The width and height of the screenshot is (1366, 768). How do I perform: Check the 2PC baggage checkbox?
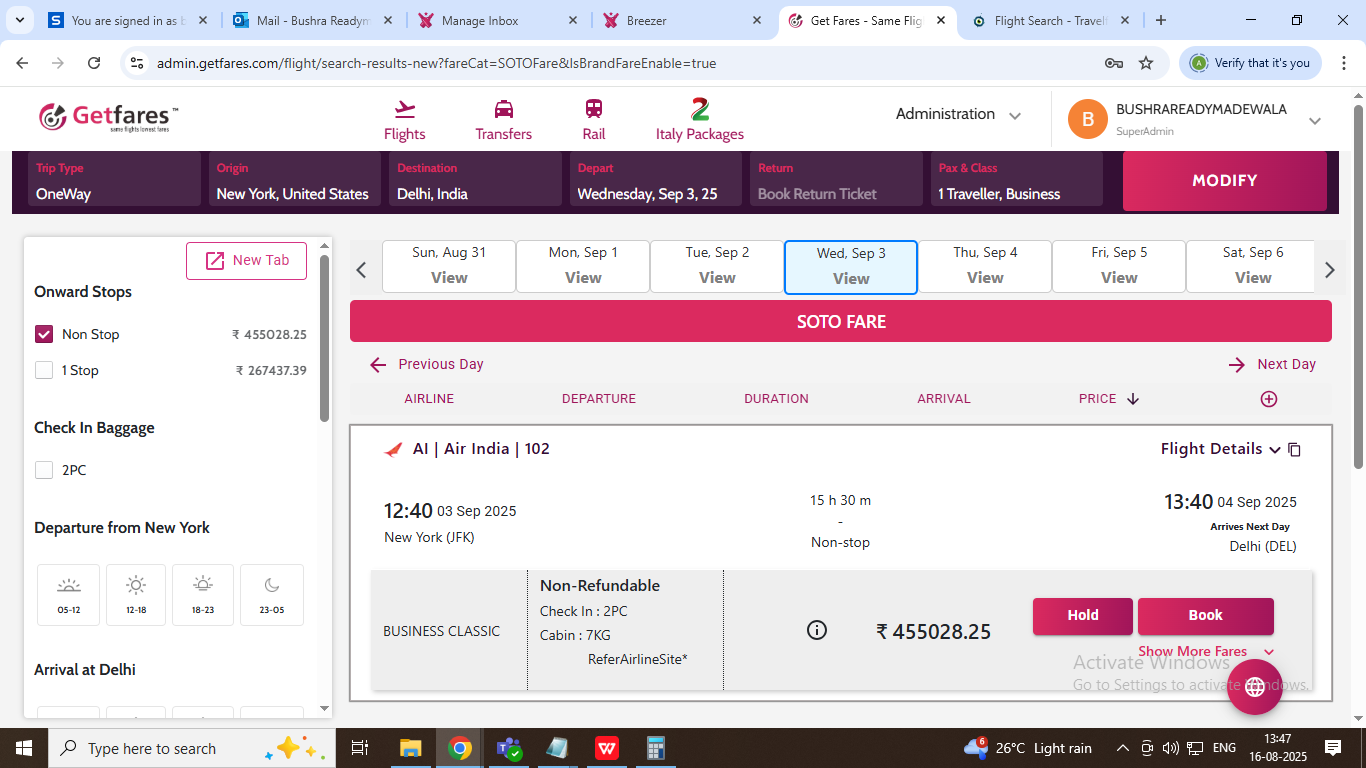(x=44, y=470)
